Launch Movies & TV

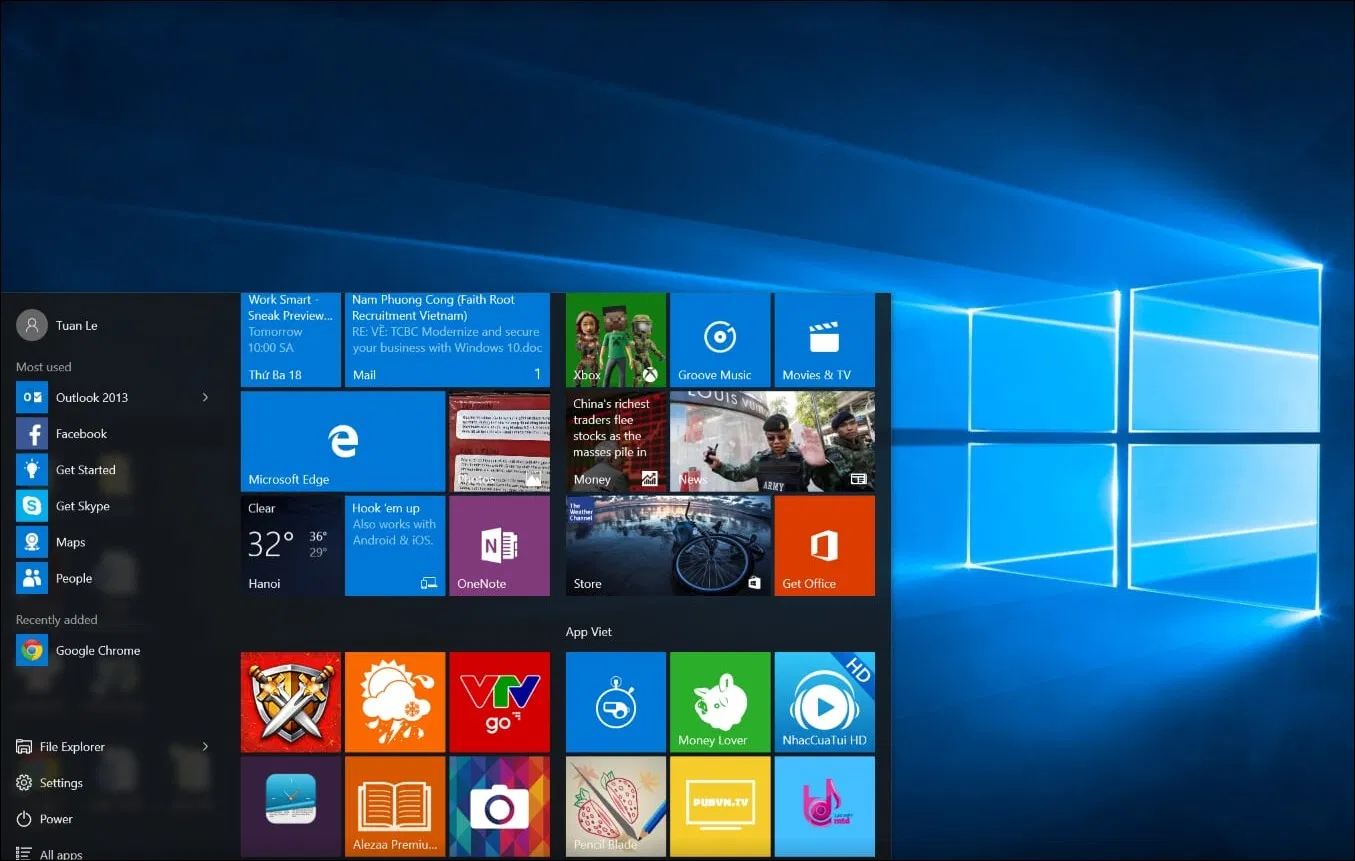coord(824,339)
